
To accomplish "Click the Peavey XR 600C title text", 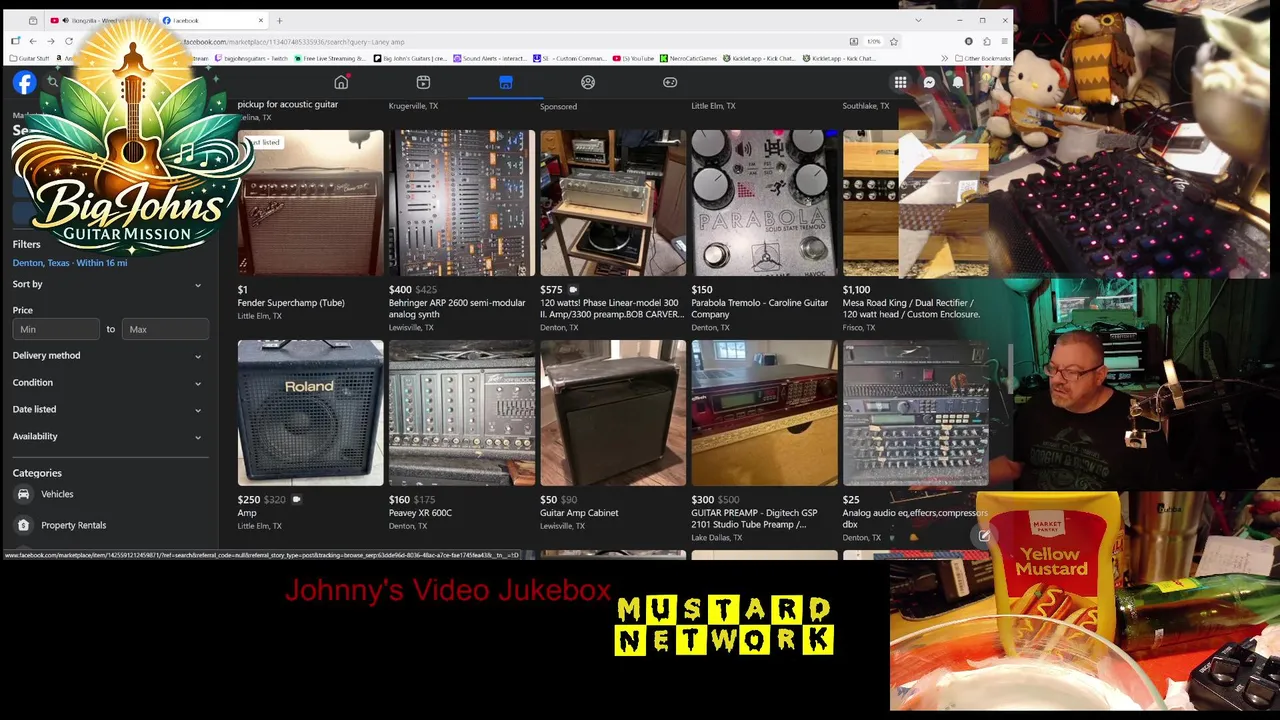I will [421, 513].
